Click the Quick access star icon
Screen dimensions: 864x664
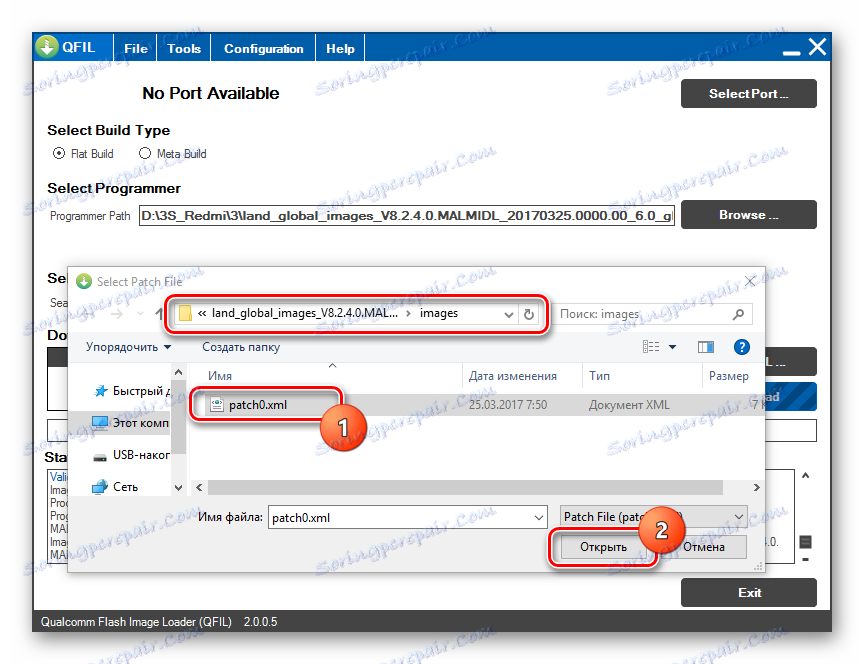[101, 391]
